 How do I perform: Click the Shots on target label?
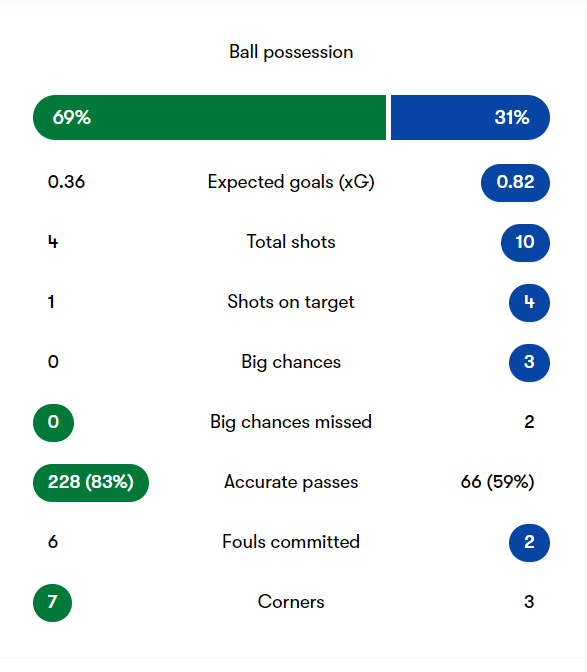click(291, 303)
